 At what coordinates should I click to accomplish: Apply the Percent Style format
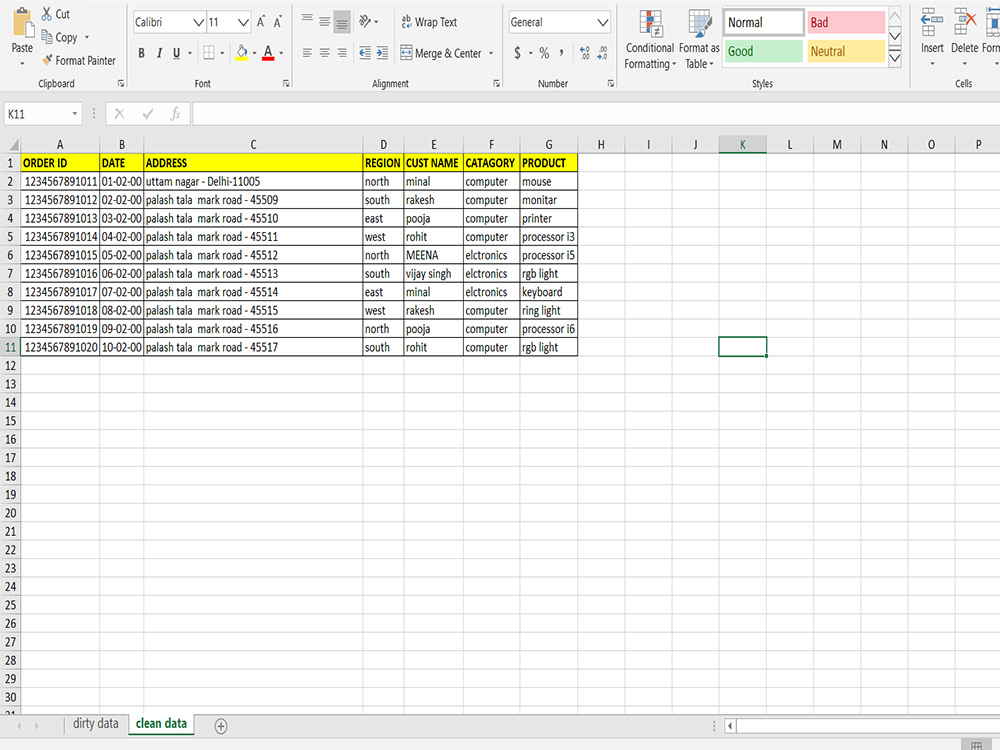[544, 52]
